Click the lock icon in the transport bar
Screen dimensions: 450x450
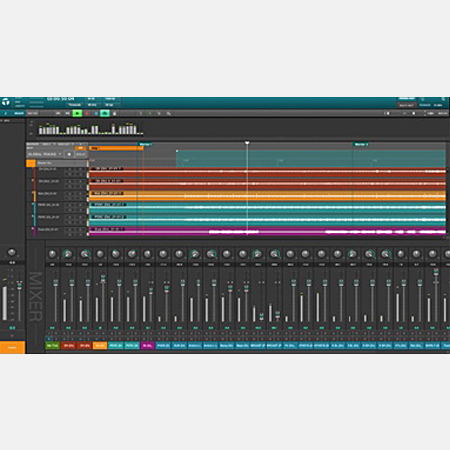pyautogui.click(x=114, y=113)
